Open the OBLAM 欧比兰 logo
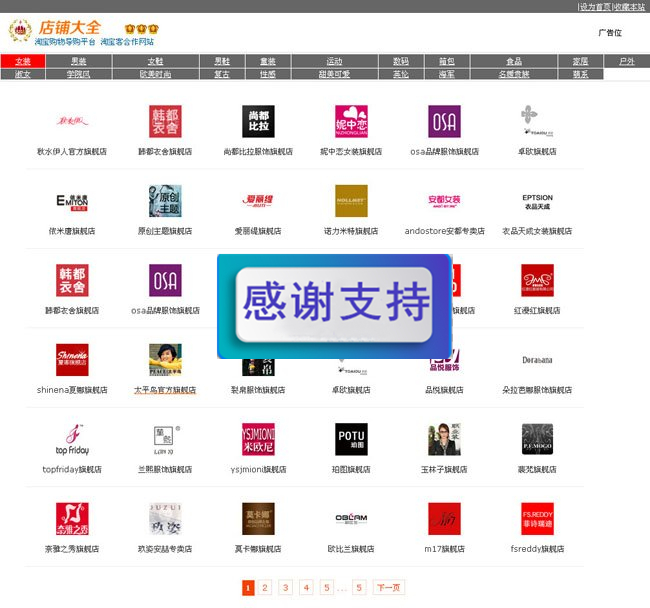This screenshot has height=608, width=650. click(x=351, y=519)
